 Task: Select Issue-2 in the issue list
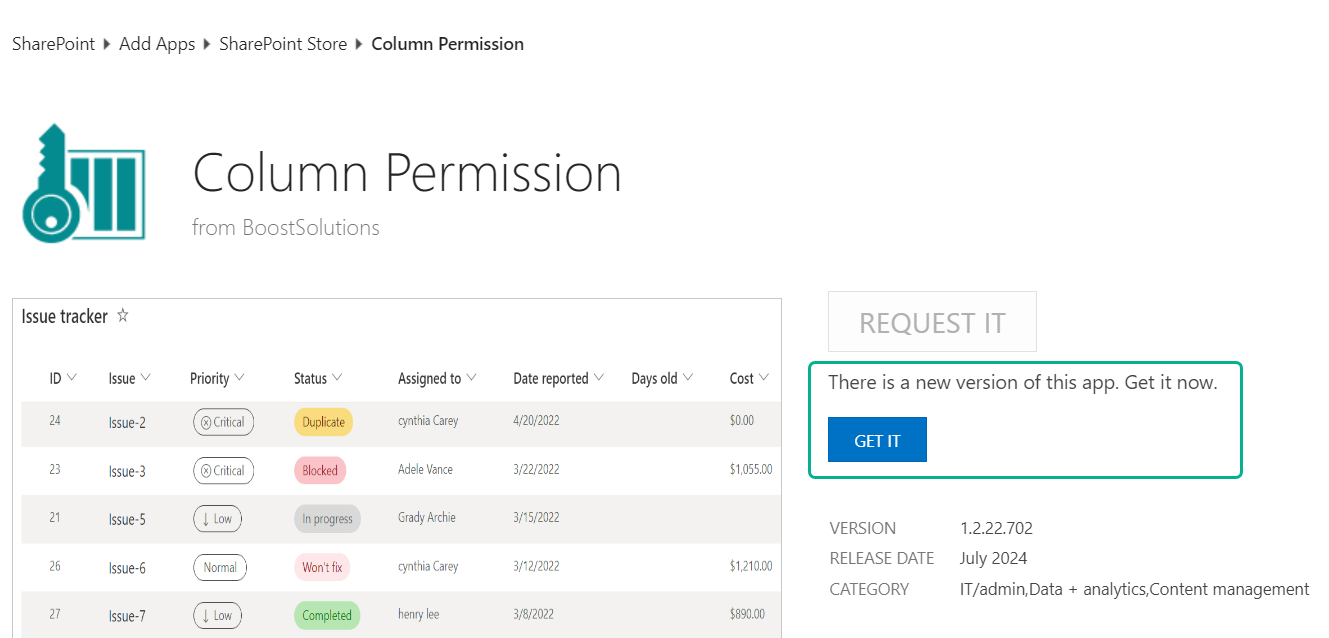(127, 423)
